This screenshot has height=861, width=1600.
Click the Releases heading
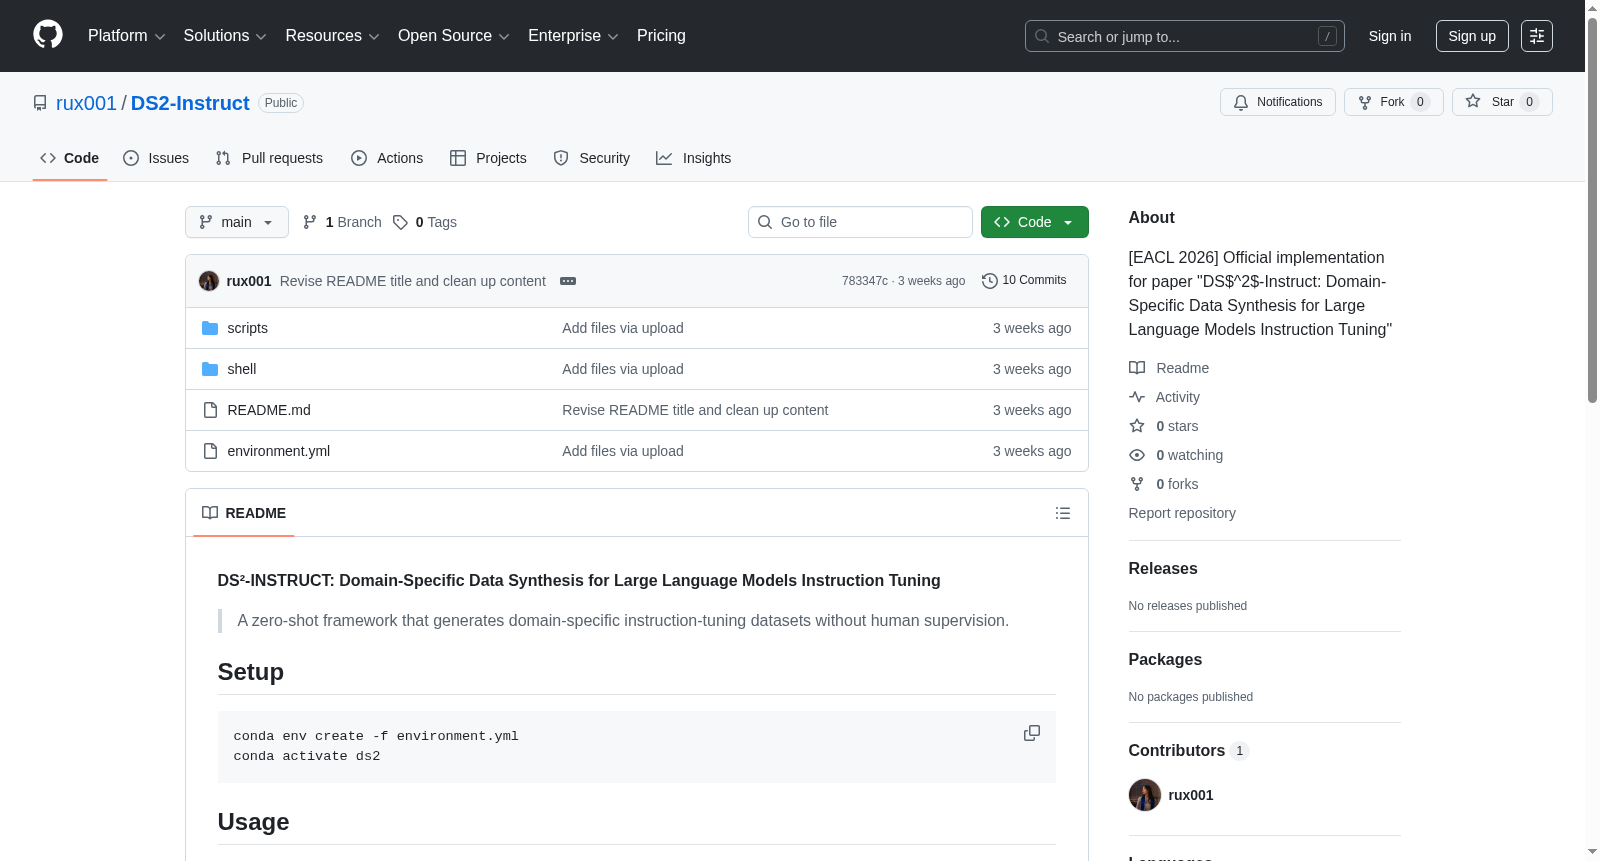point(1163,568)
